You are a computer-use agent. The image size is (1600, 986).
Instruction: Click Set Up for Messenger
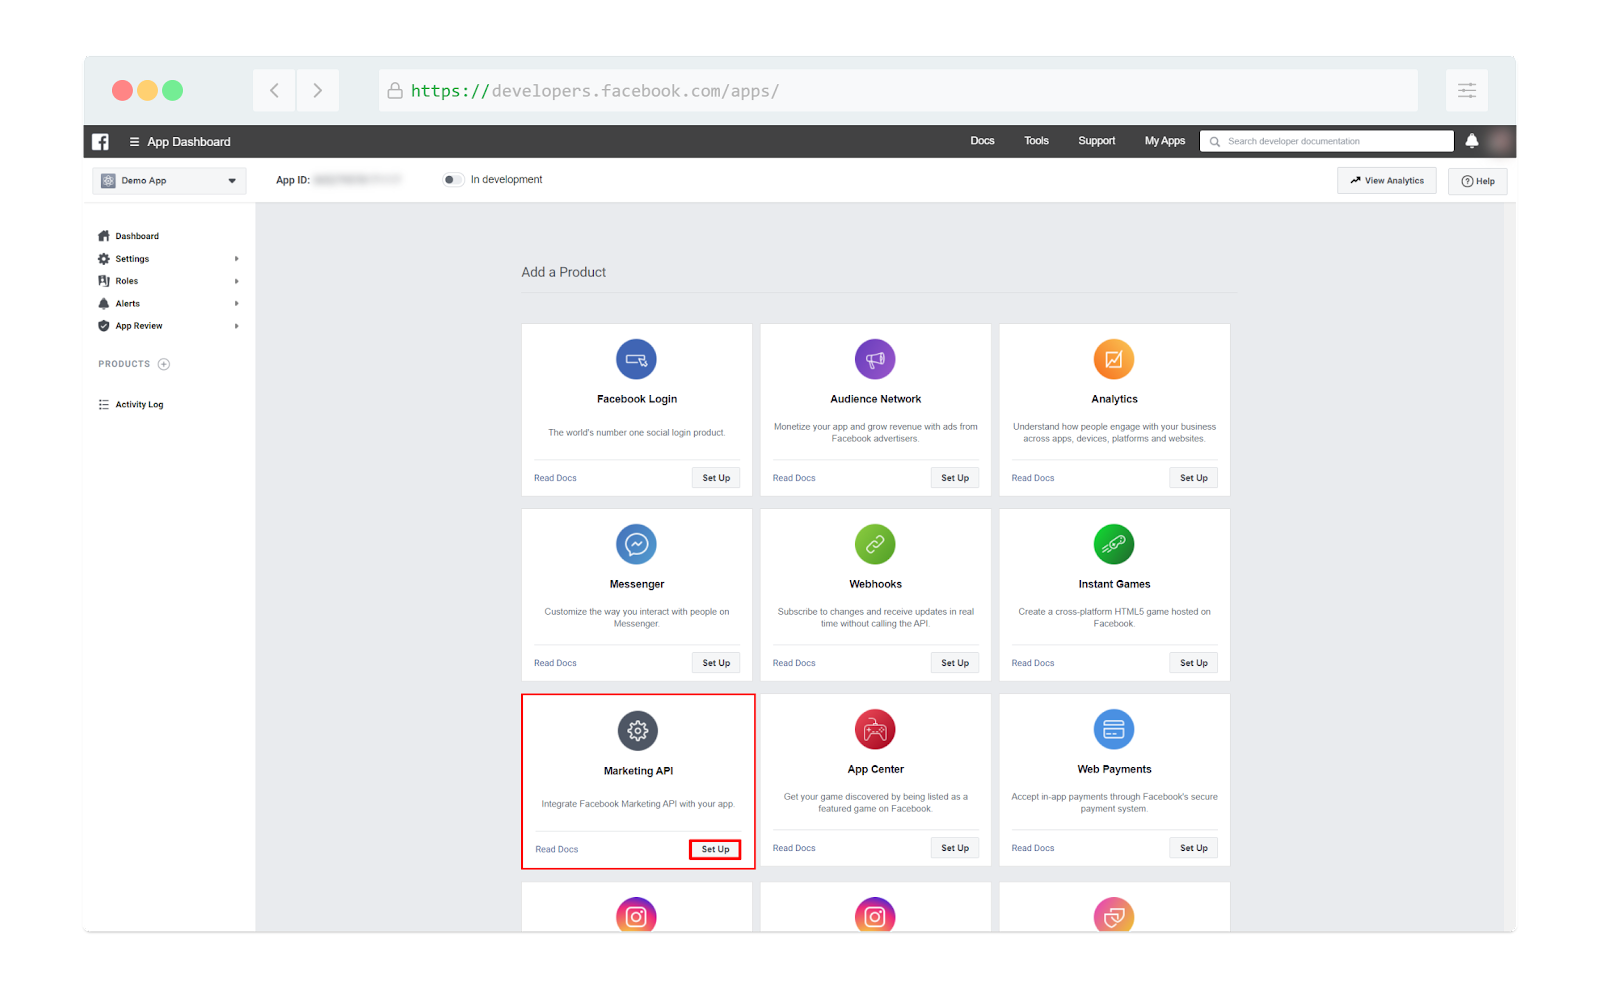716,663
